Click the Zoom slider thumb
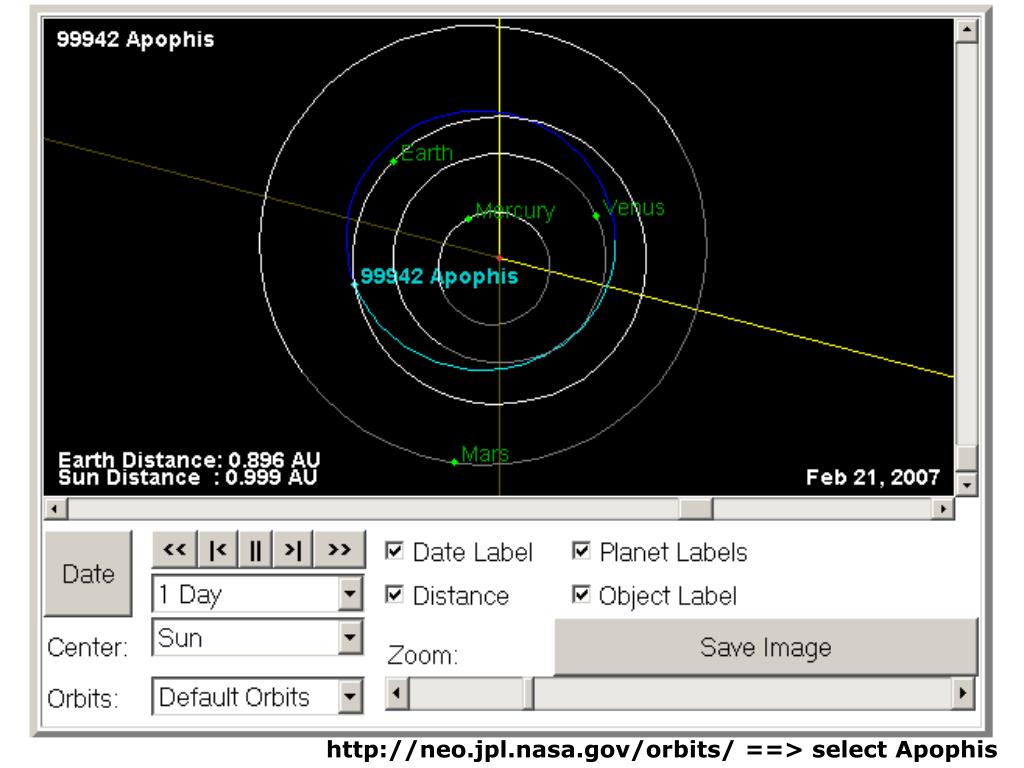Image resolution: width=1024 pixels, height=768 pixels. (528, 694)
